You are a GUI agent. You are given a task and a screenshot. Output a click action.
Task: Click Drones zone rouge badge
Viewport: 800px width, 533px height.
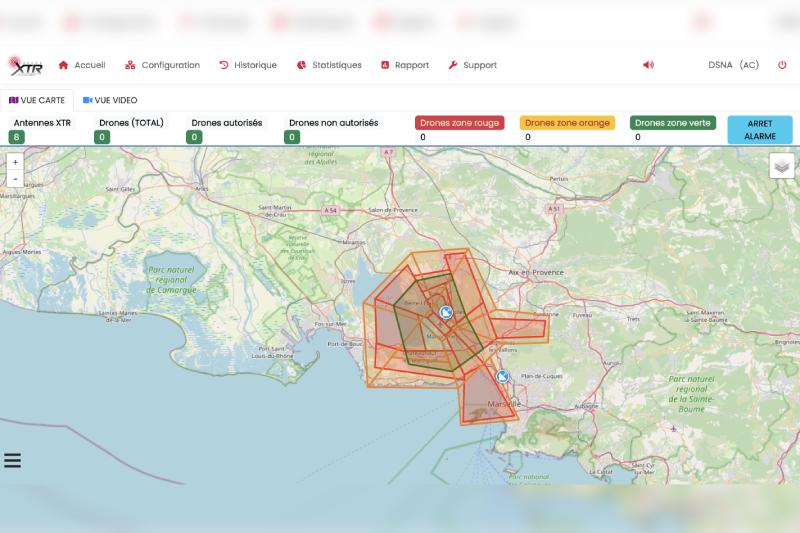tap(459, 123)
